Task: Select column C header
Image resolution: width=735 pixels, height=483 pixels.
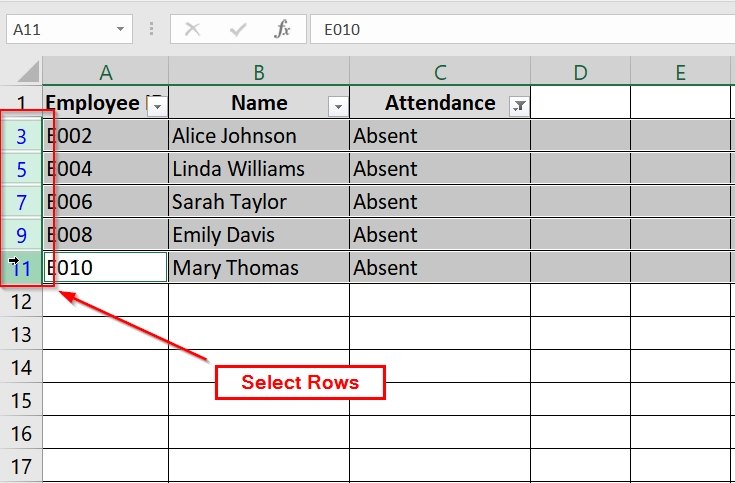Action: click(440, 72)
